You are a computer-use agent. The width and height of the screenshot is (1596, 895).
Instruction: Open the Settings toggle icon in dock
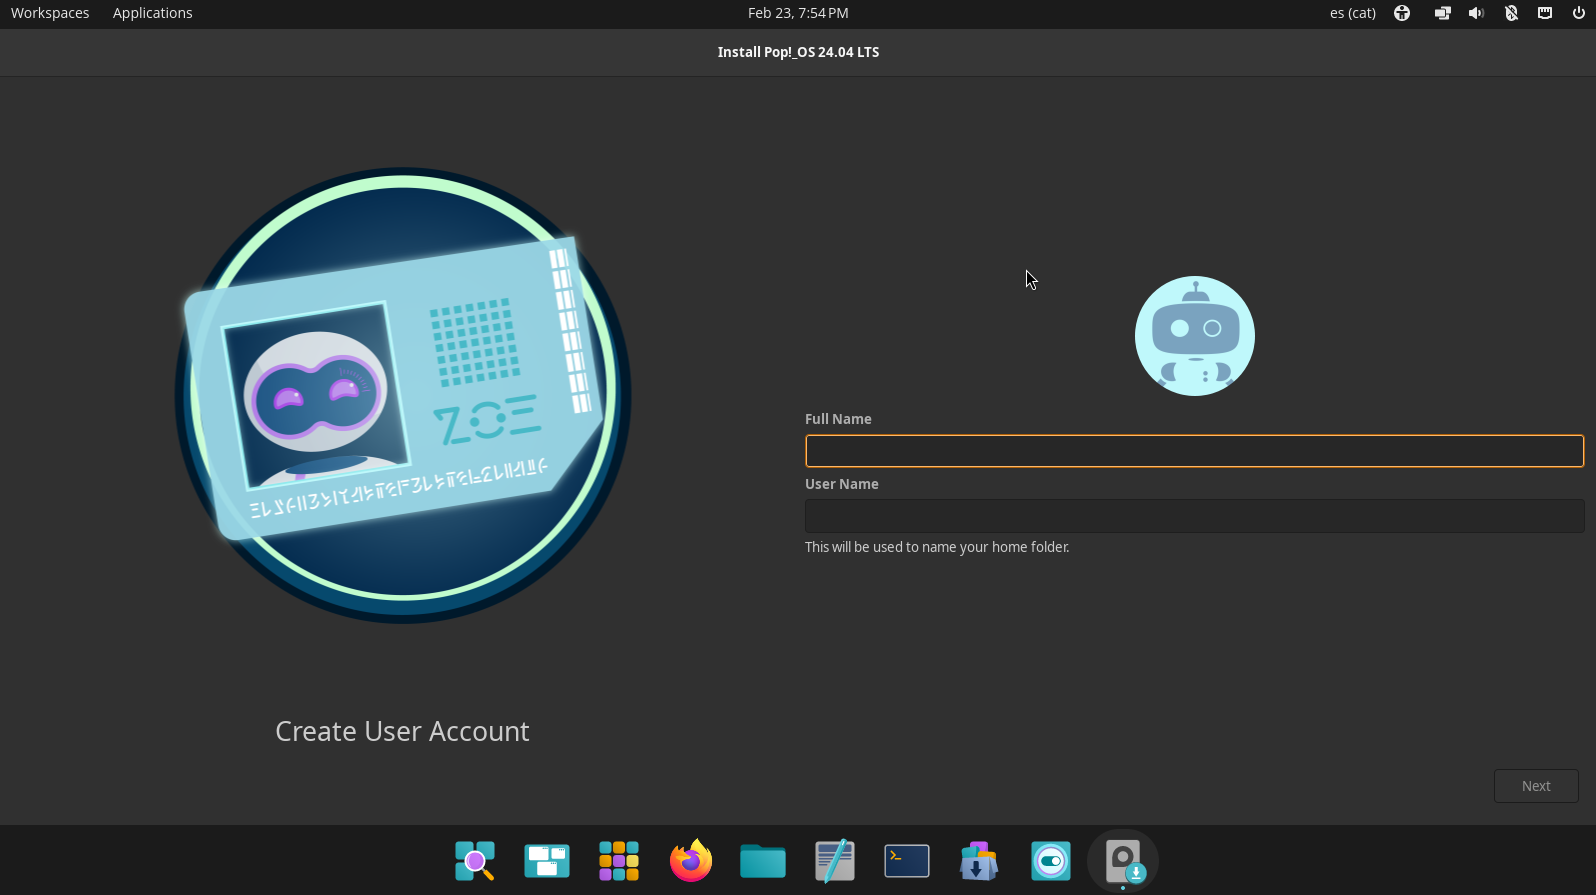(1051, 861)
